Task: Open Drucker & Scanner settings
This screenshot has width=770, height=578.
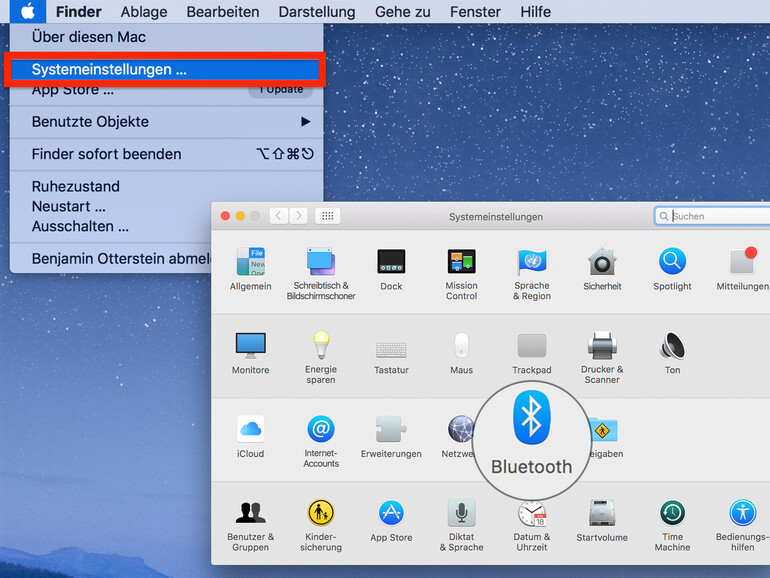Action: pyautogui.click(x=602, y=358)
